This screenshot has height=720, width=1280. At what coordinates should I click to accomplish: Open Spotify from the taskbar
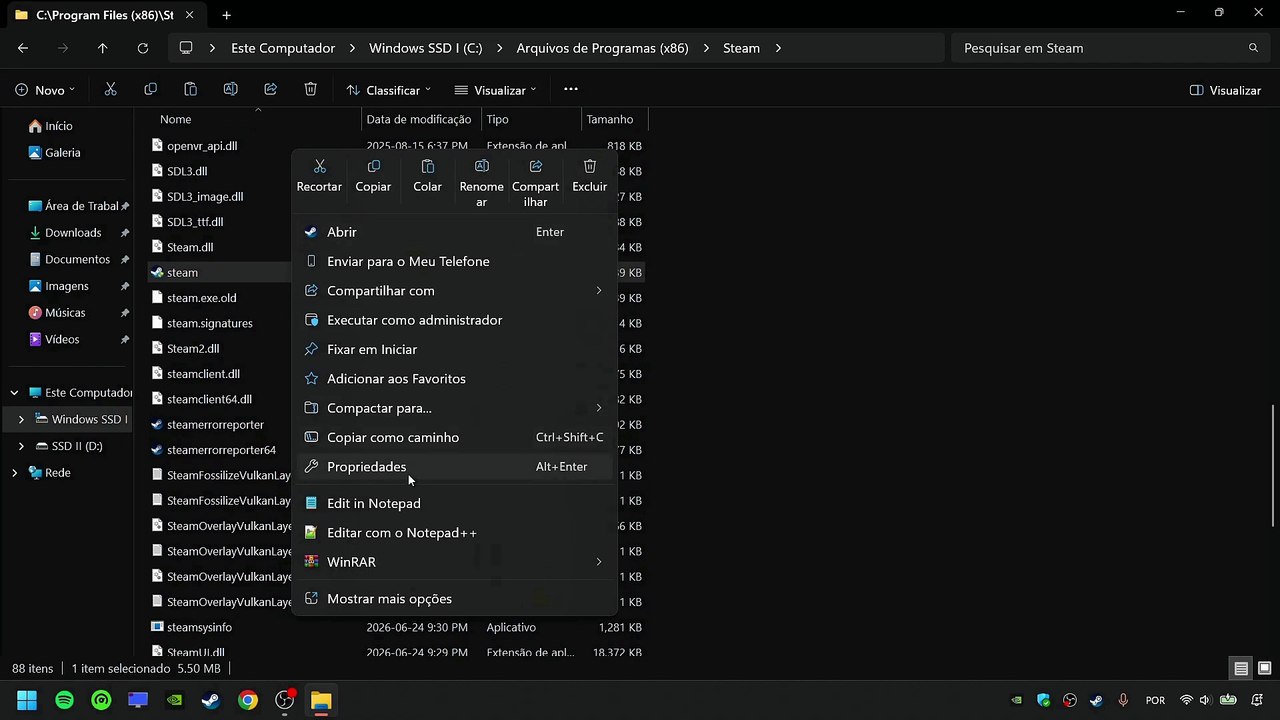pos(64,700)
